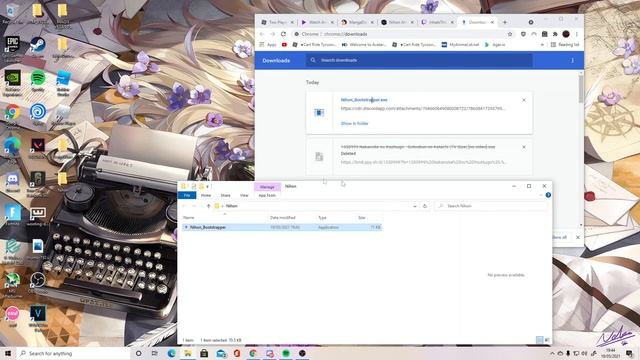Open Discord desktop shortcut
This screenshot has width=640, height=360.
13,182
